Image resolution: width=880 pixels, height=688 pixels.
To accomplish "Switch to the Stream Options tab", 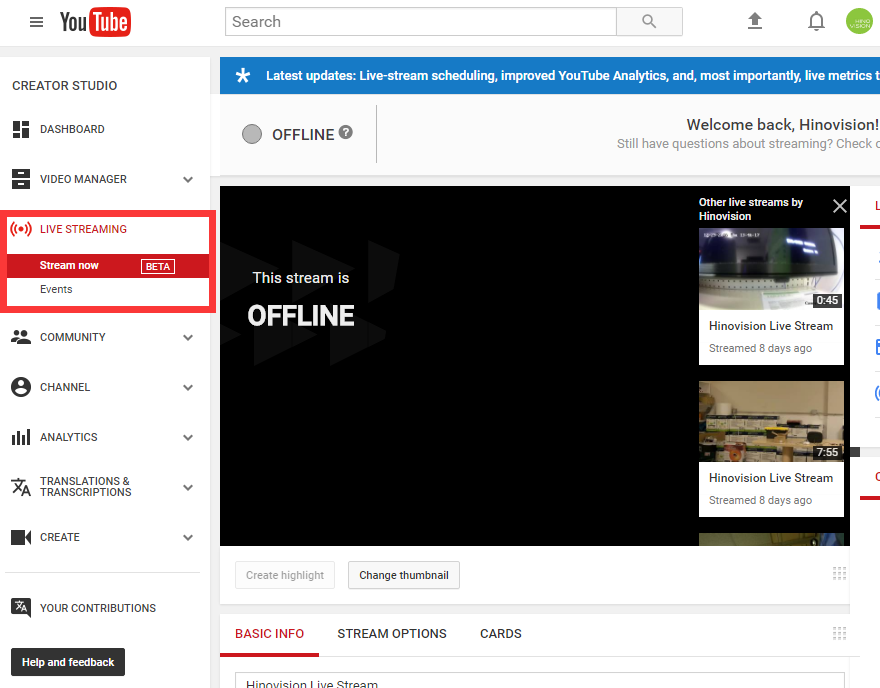I will 392,634.
